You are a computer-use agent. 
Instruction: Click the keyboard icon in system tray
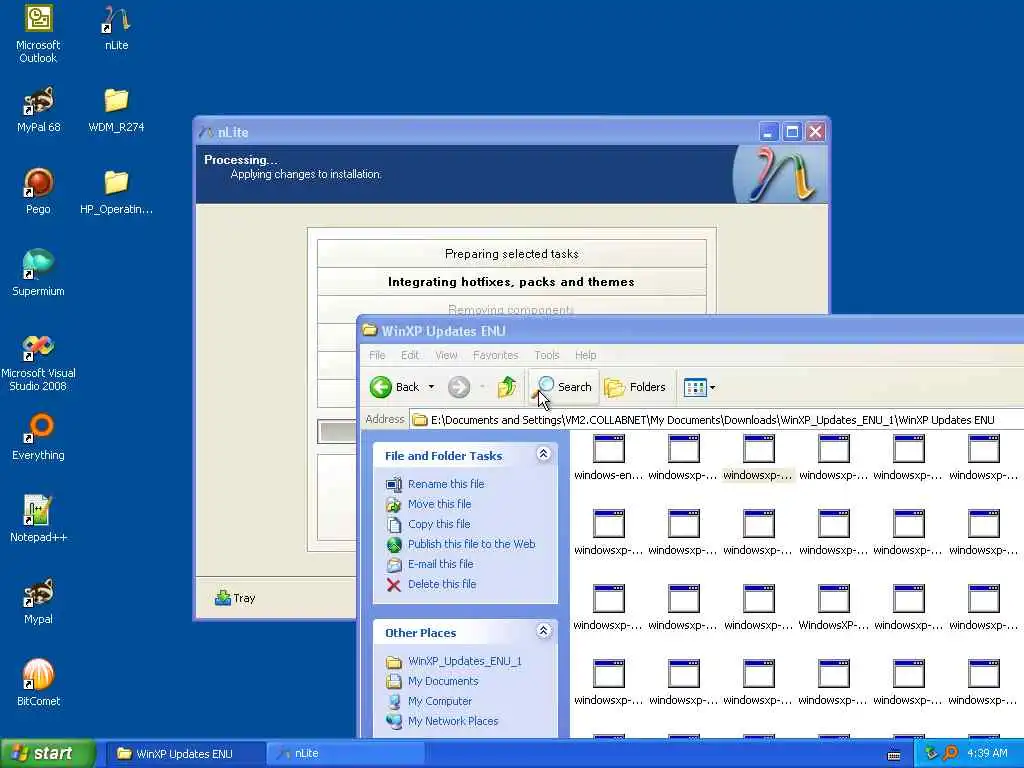click(894, 755)
